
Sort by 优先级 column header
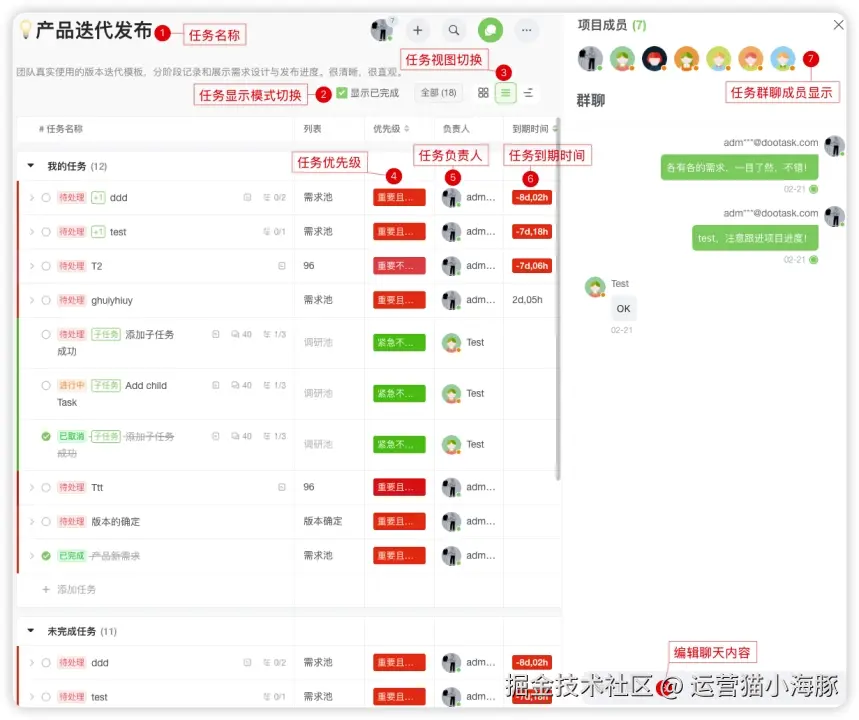coord(391,129)
